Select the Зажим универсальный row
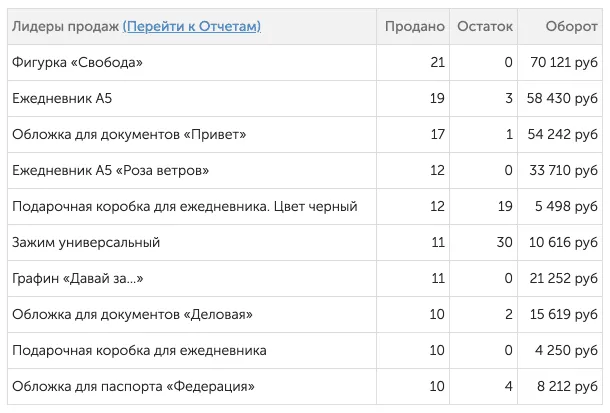610x413 pixels. pyautogui.click(x=305, y=242)
